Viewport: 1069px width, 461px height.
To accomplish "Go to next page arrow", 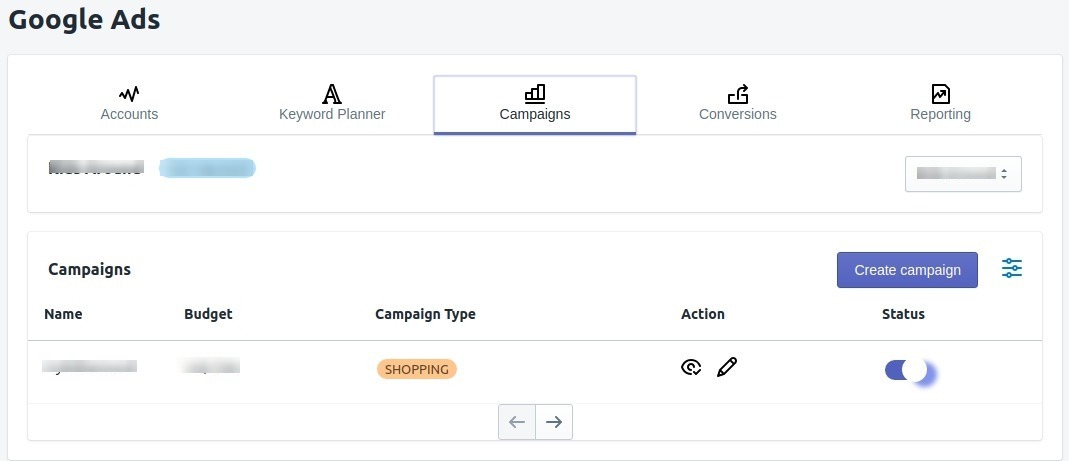I will (x=554, y=422).
